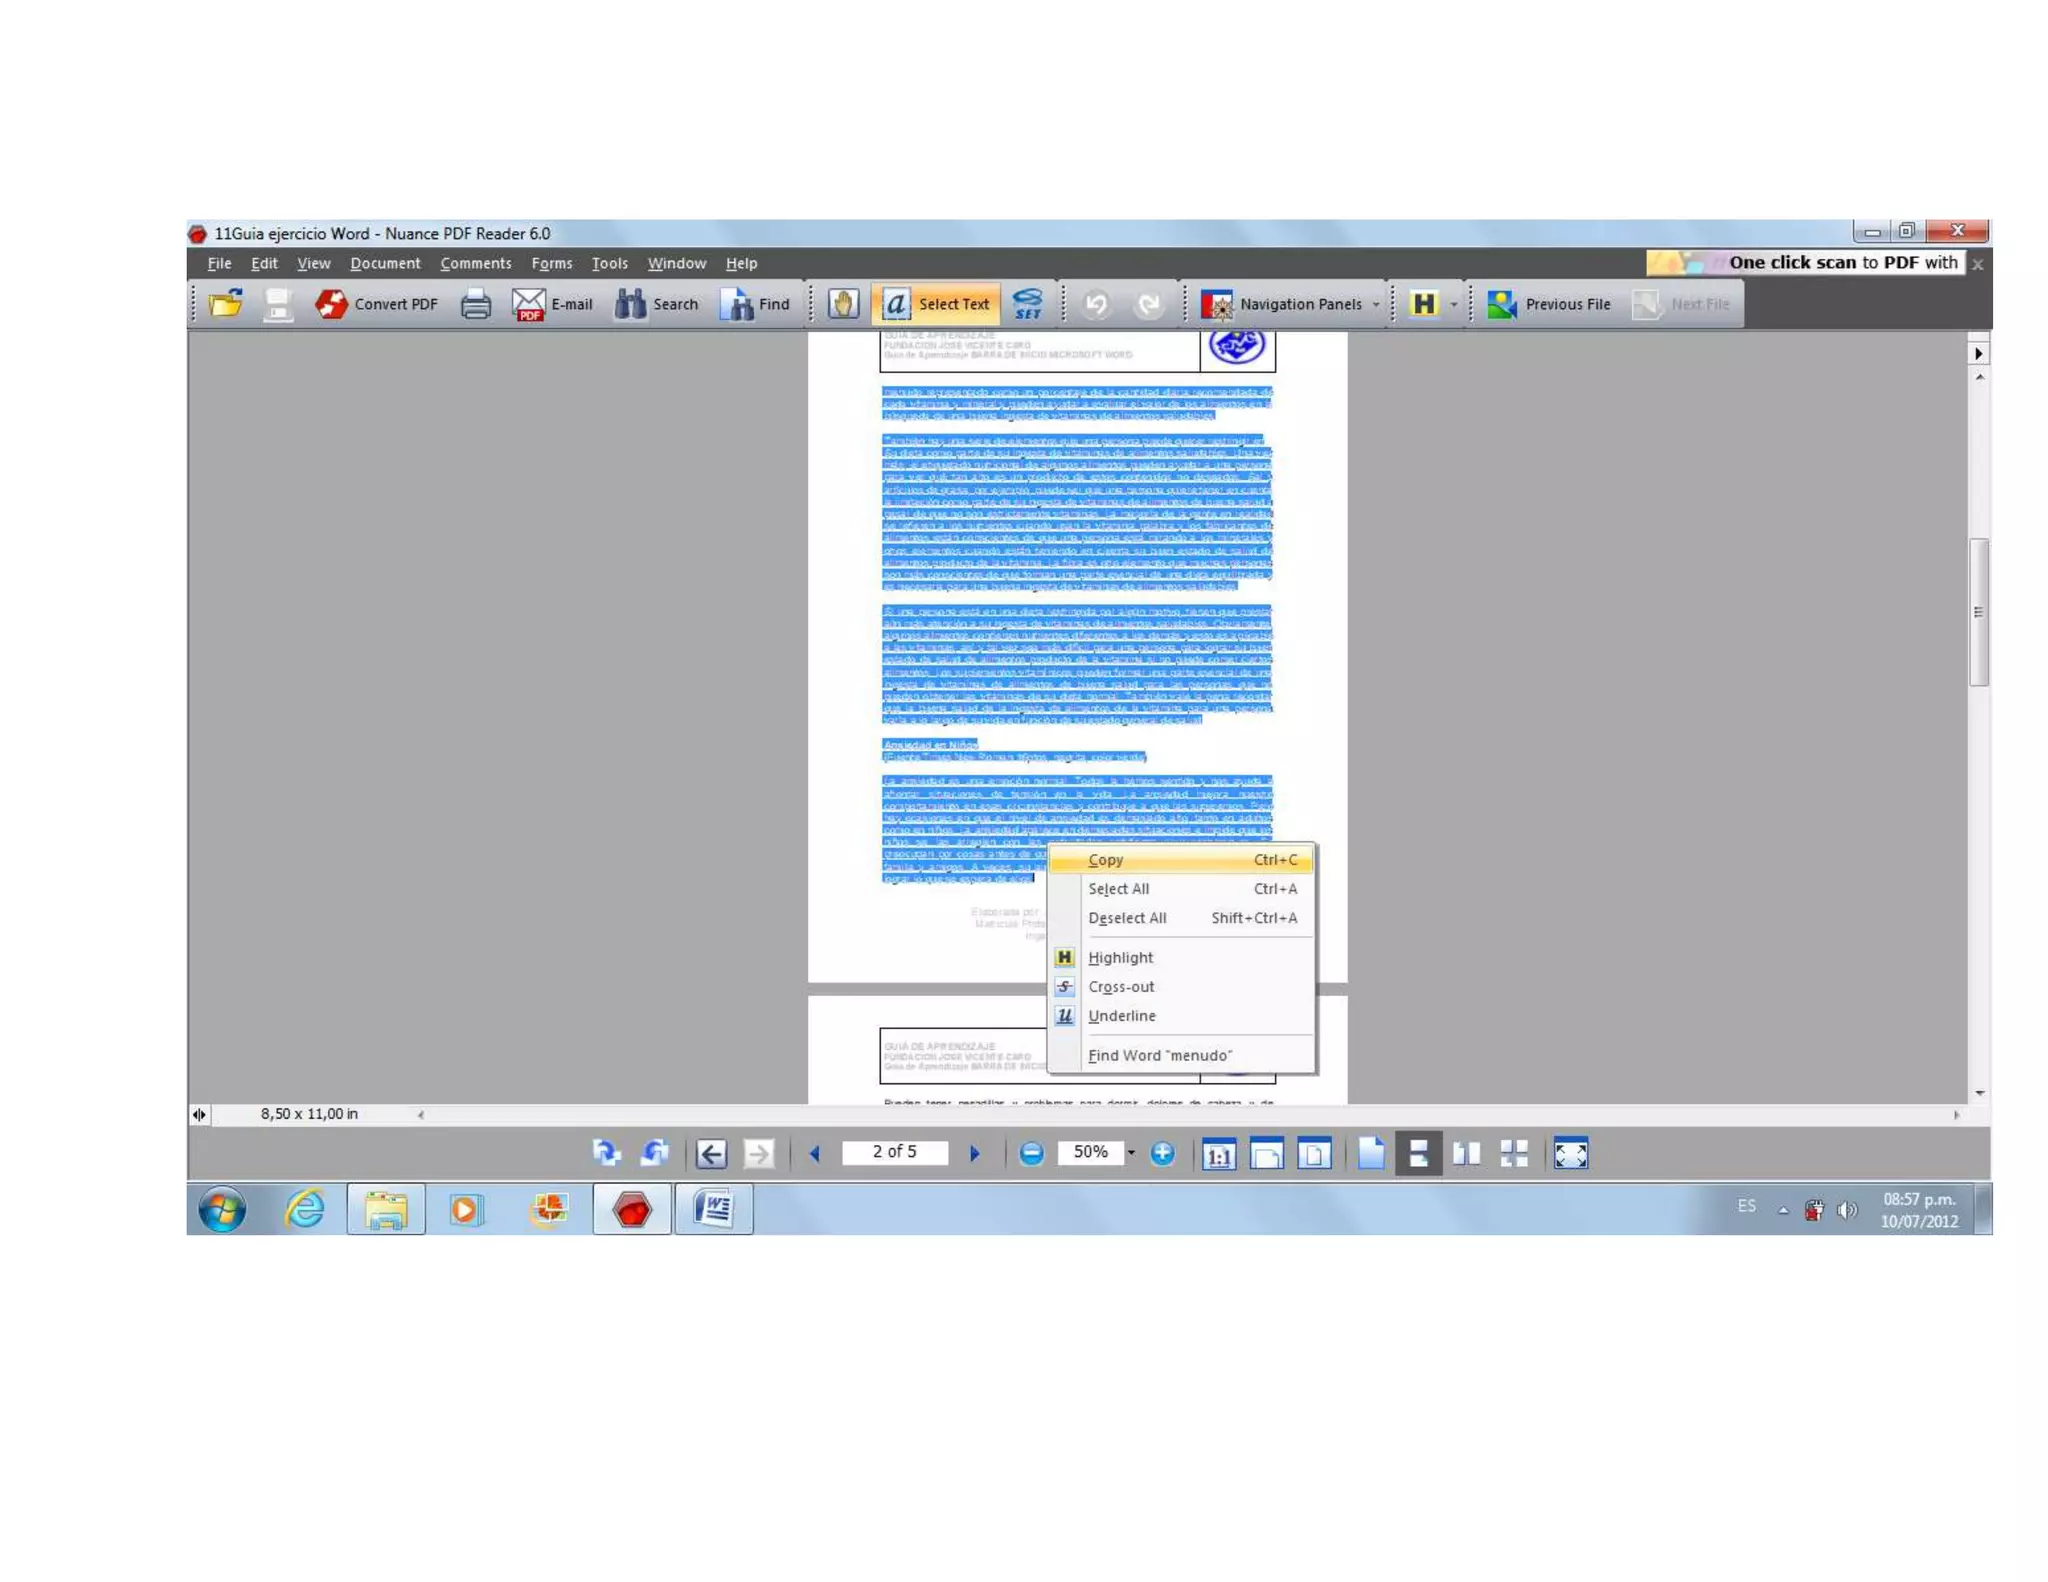The height and width of the screenshot is (1582, 2048).
Task: Choose Copy from the context menu
Action: (x=1106, y=860)
